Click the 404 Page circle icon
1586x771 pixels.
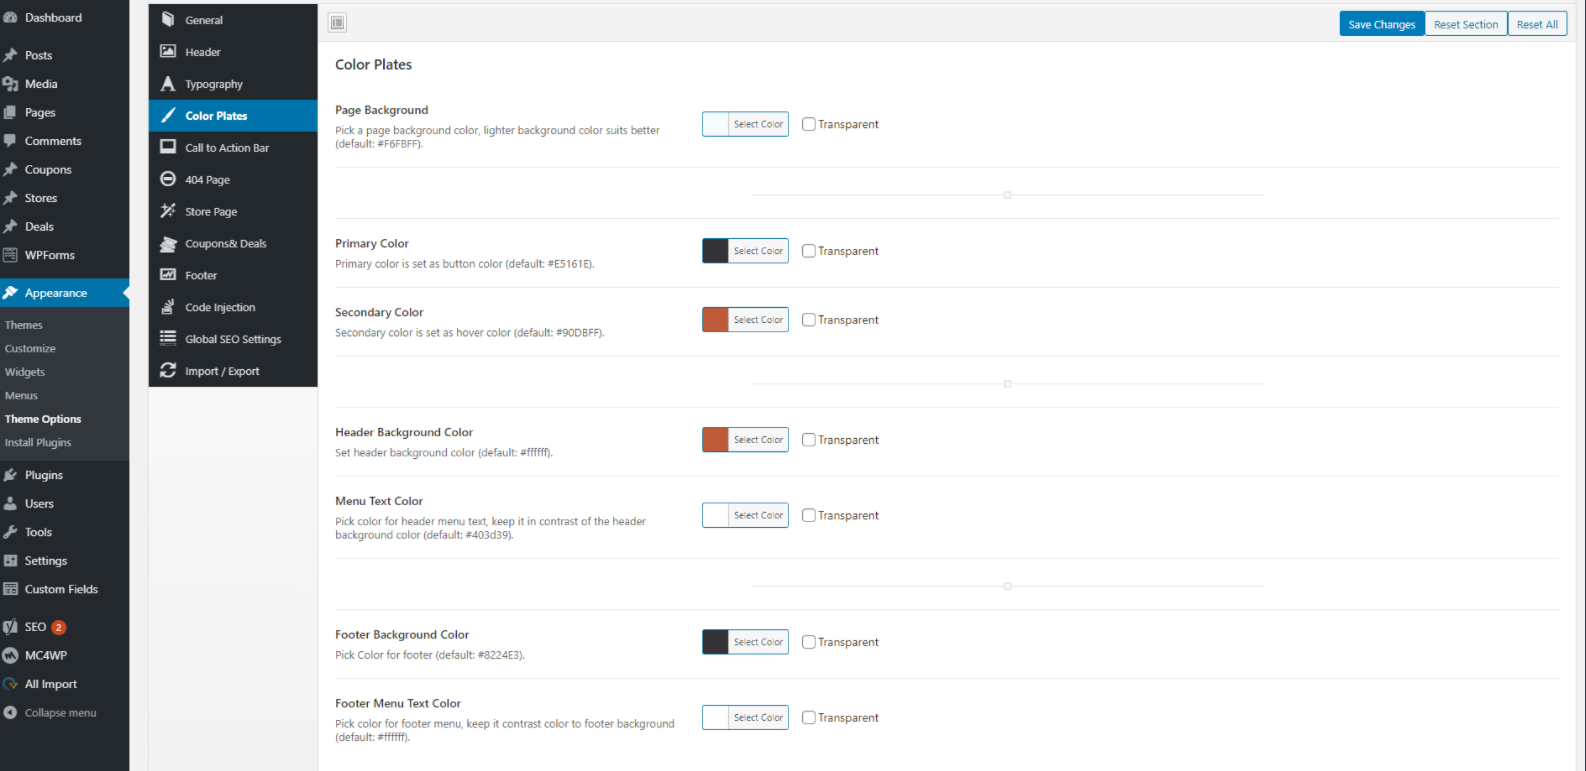click(168, 180)
